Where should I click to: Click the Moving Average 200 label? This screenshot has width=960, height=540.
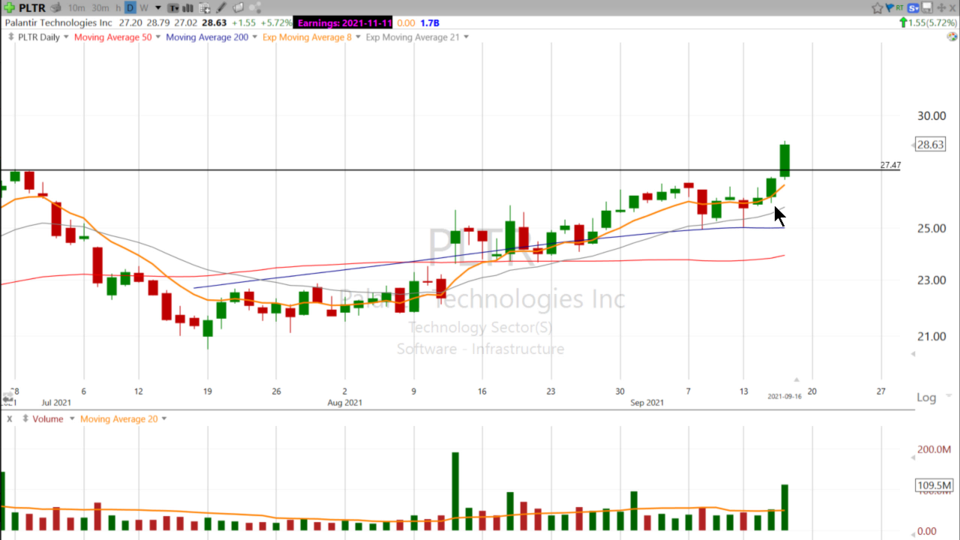point(207,37)
